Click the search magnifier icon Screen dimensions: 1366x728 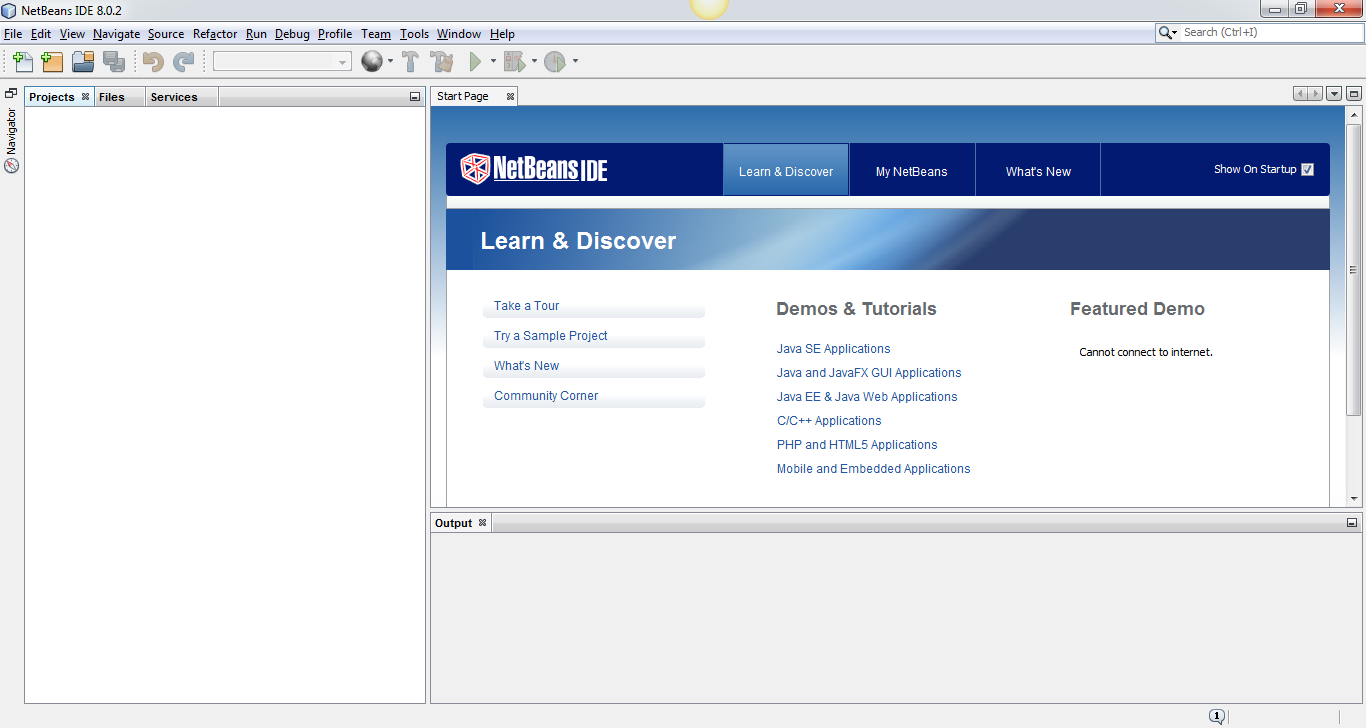1166,33
